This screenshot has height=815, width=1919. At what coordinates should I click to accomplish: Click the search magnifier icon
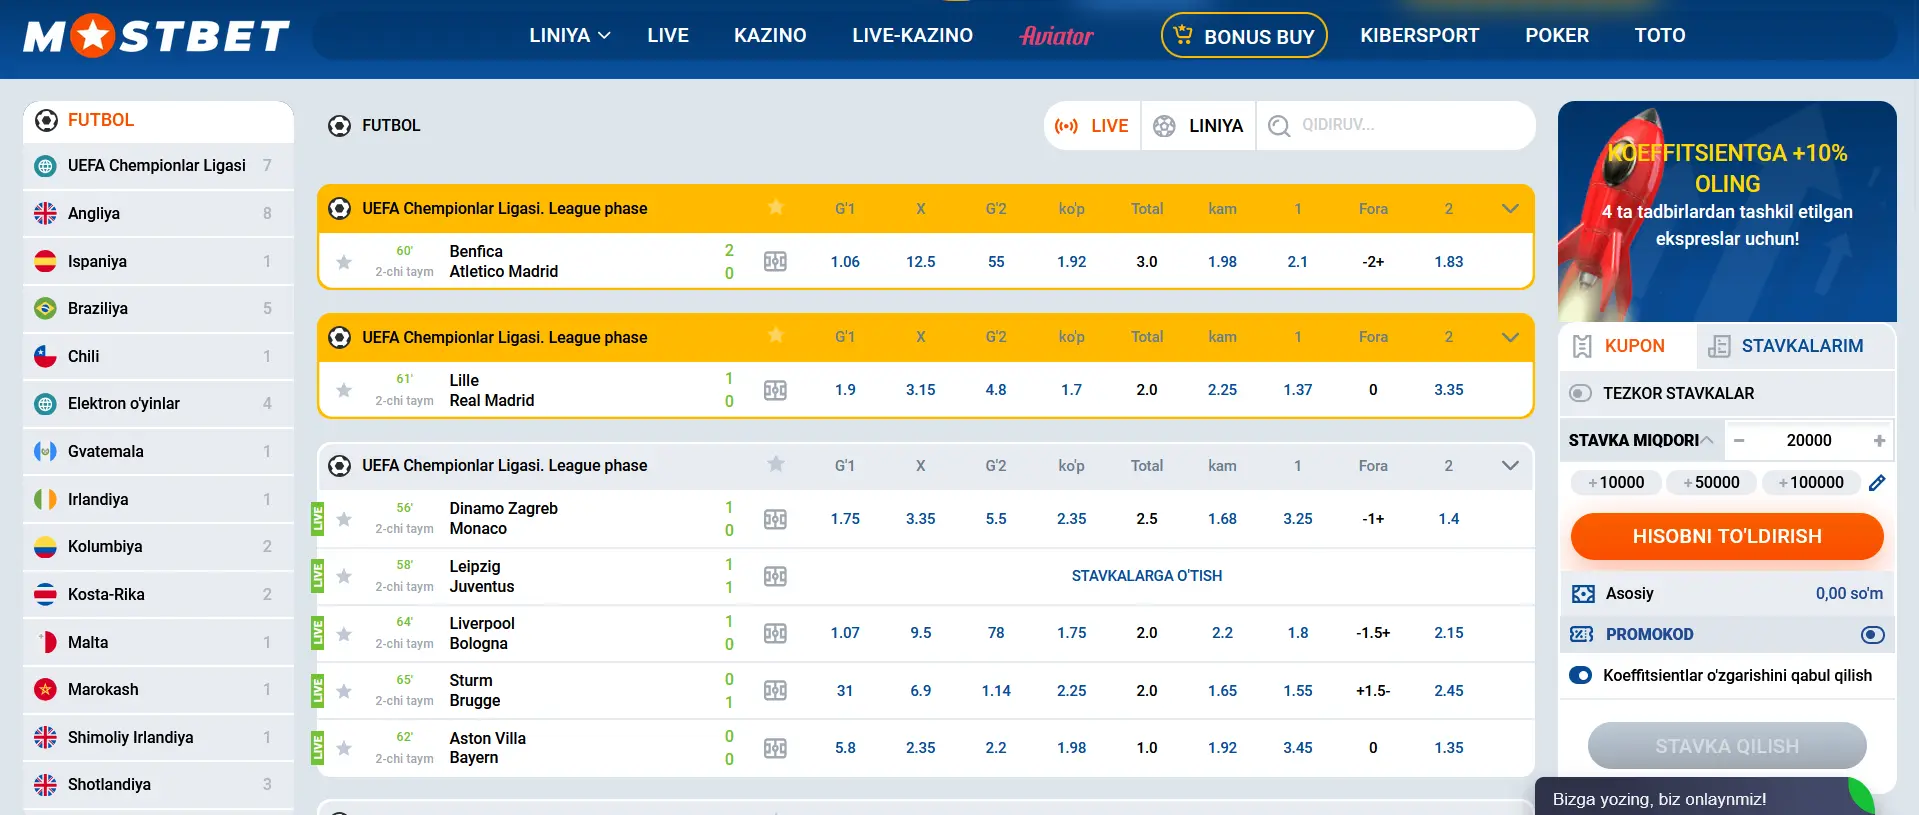coord(1279,126)
